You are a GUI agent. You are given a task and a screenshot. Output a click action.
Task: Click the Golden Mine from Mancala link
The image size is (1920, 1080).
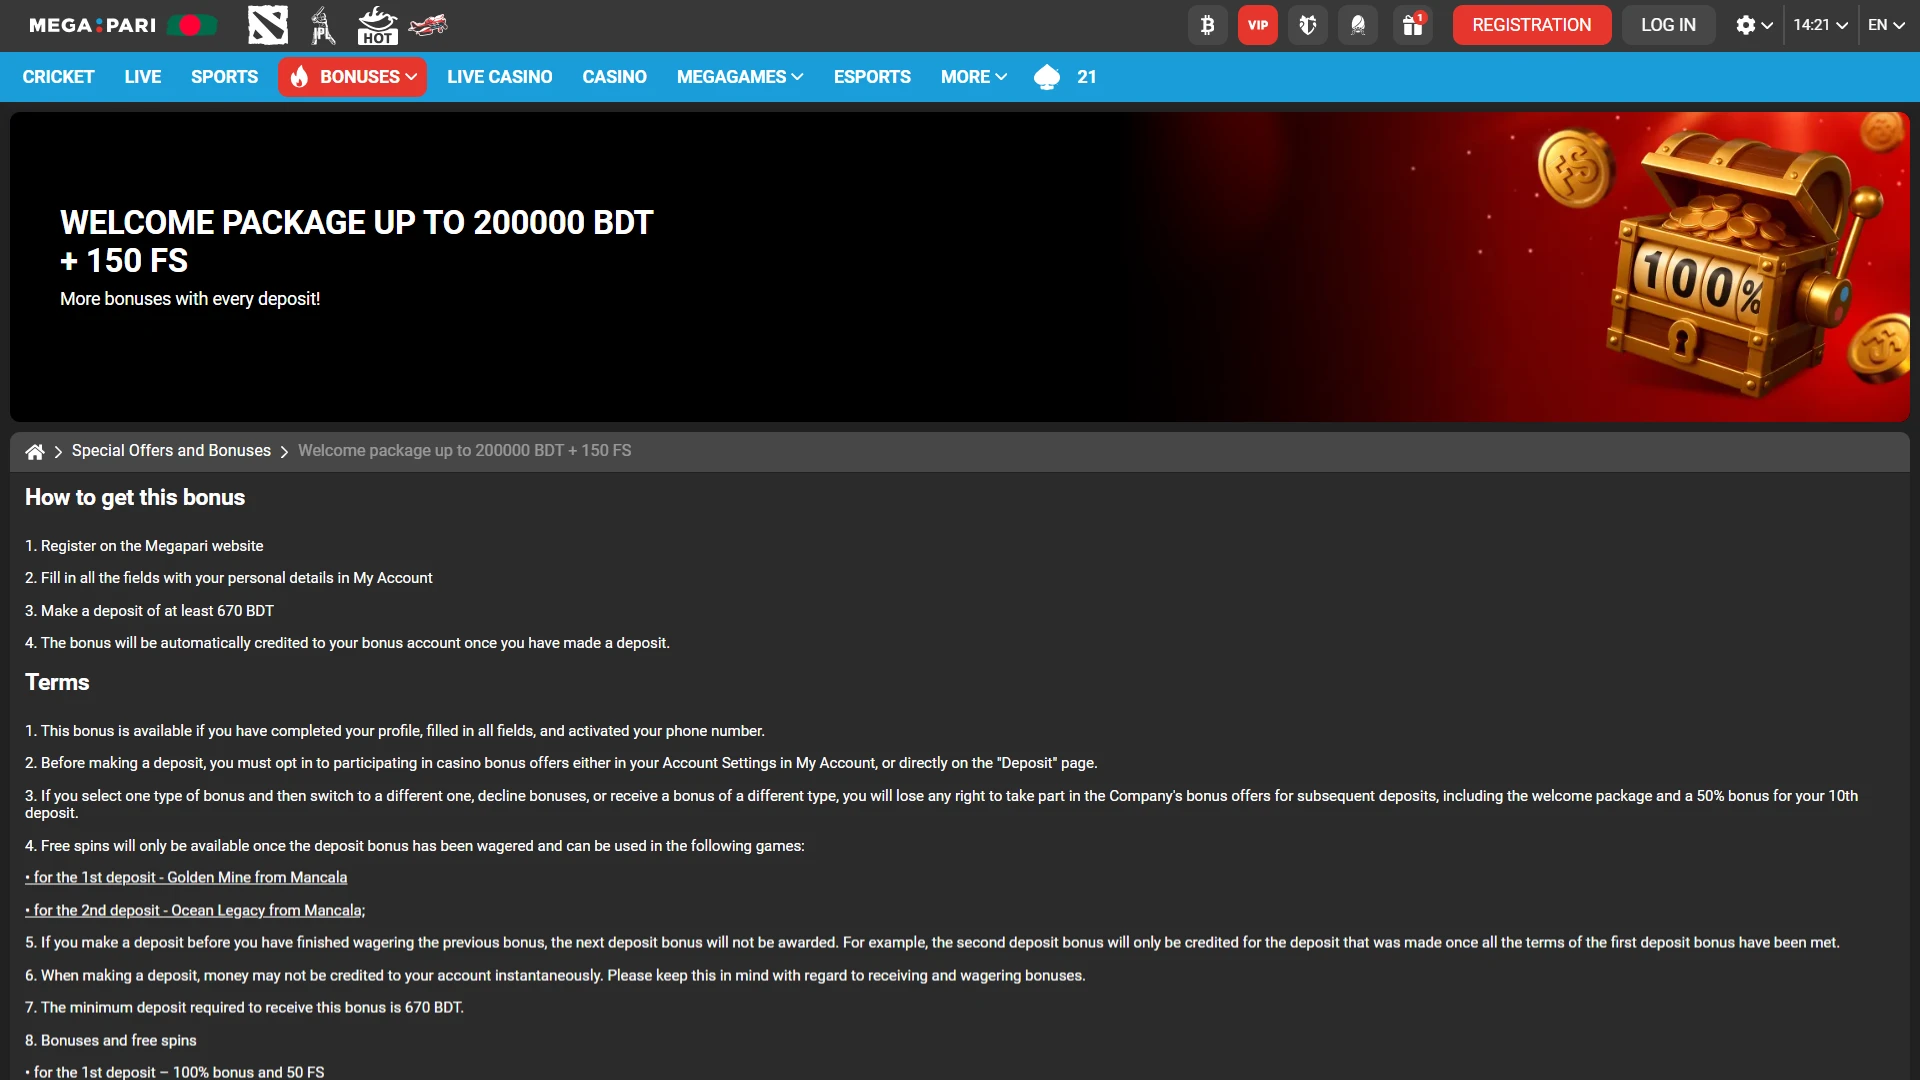[x=186, y=877]
